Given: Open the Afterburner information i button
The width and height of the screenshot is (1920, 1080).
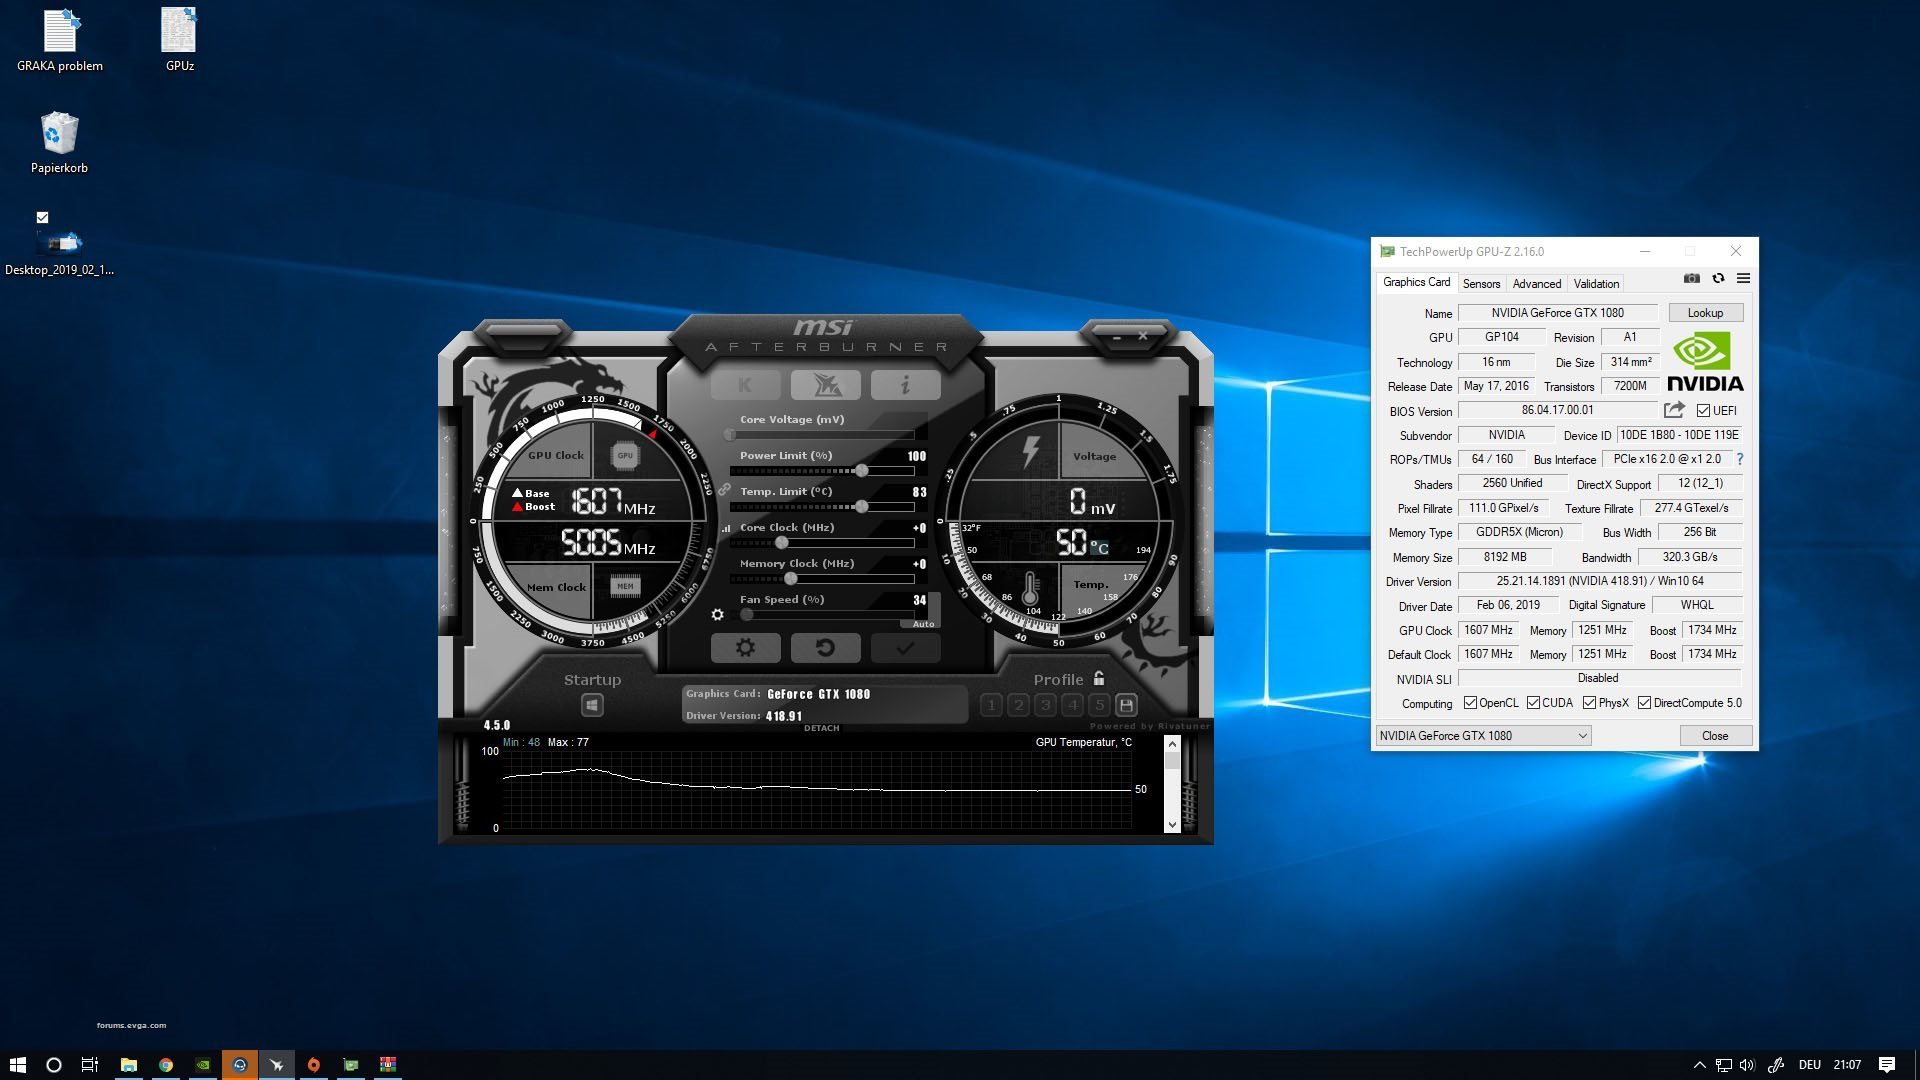Looking at the screenshot, I should point(905,385).
